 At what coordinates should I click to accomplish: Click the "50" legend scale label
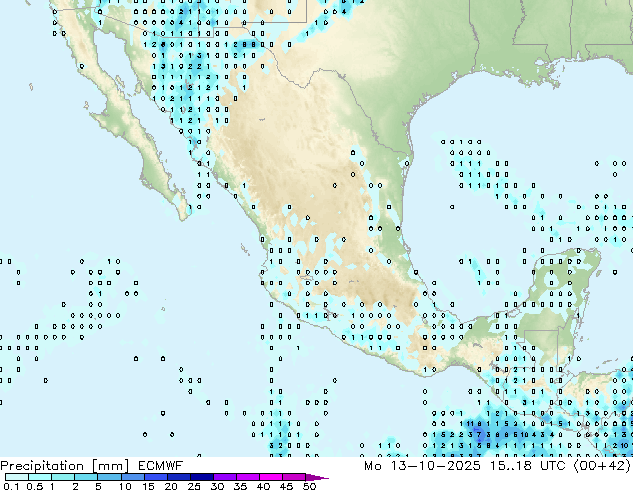pos(310,486)
